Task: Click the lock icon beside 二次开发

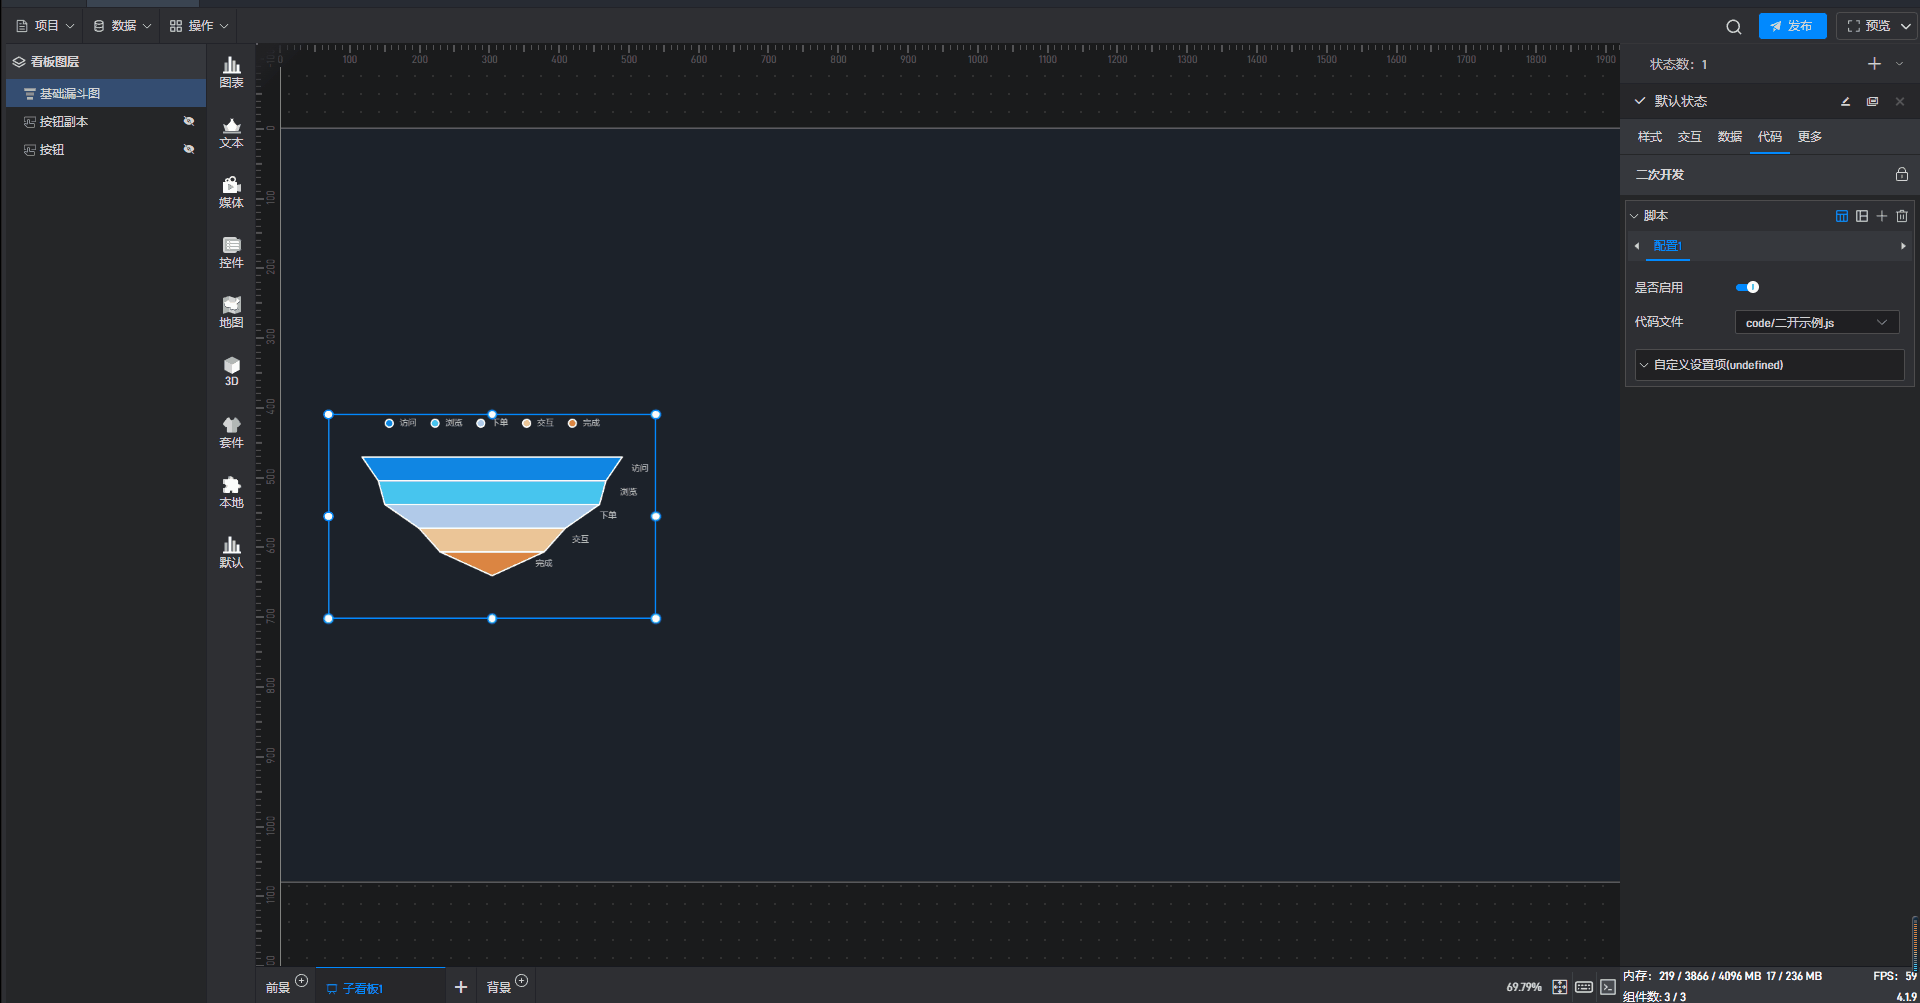Action: click(x=1902, y=174)
